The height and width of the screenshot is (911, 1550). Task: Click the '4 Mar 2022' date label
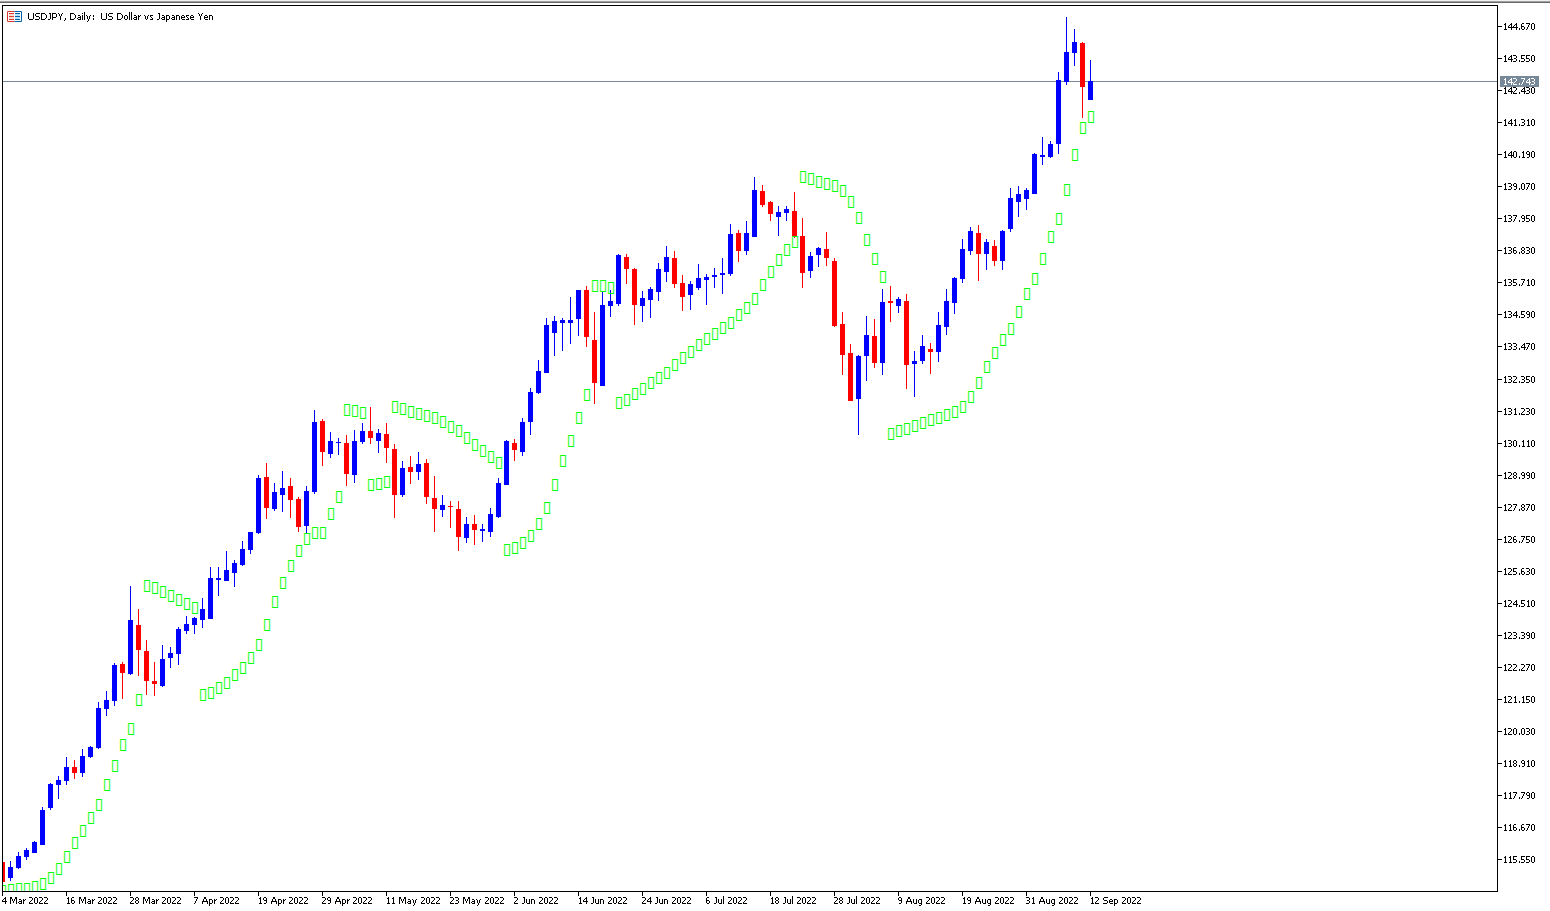25,900
